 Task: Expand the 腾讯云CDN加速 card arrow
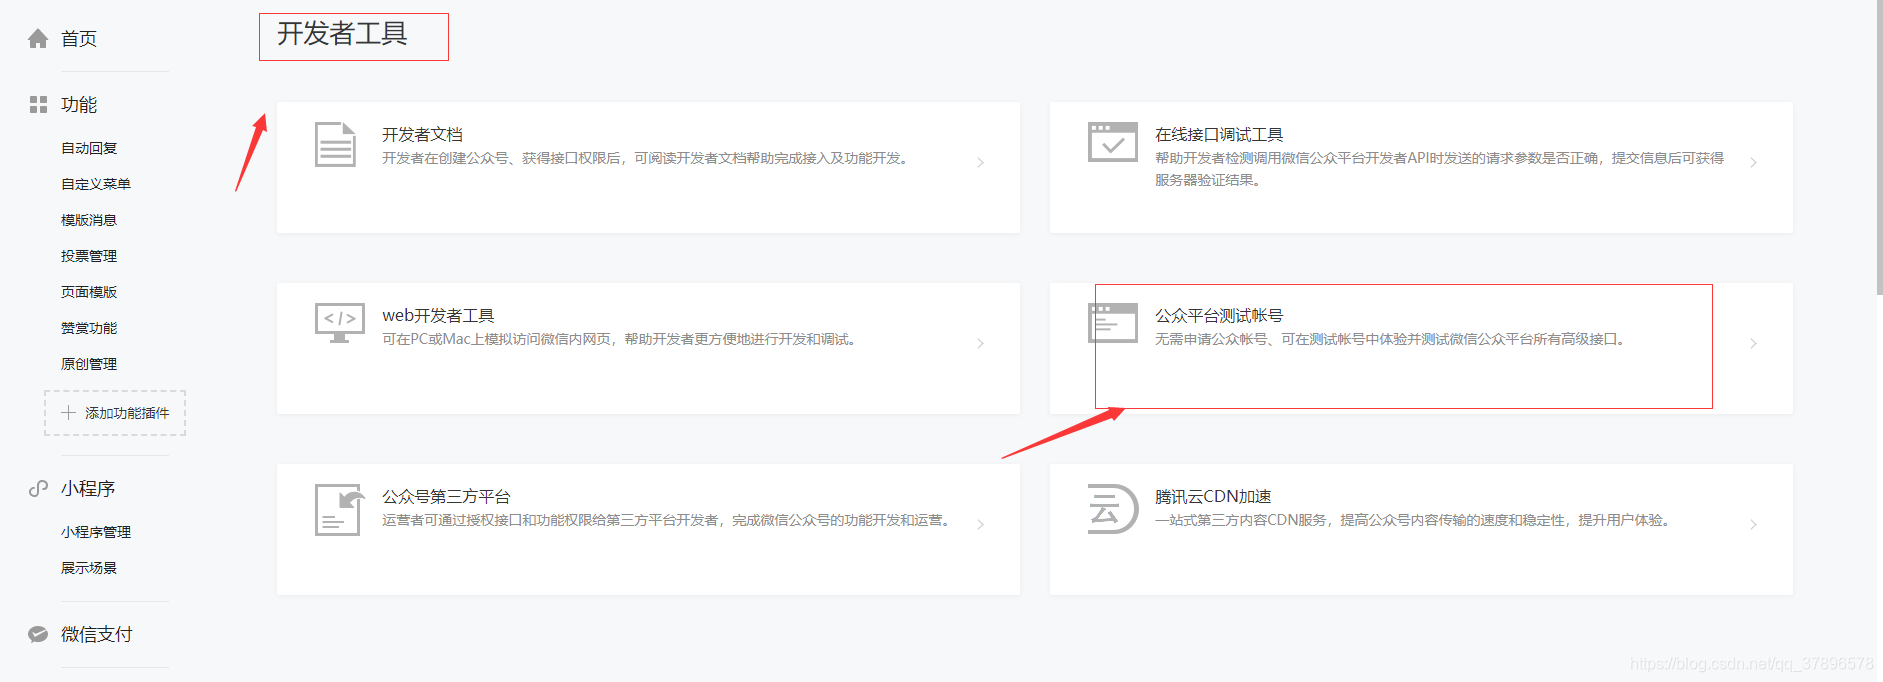pos(1754,524)
